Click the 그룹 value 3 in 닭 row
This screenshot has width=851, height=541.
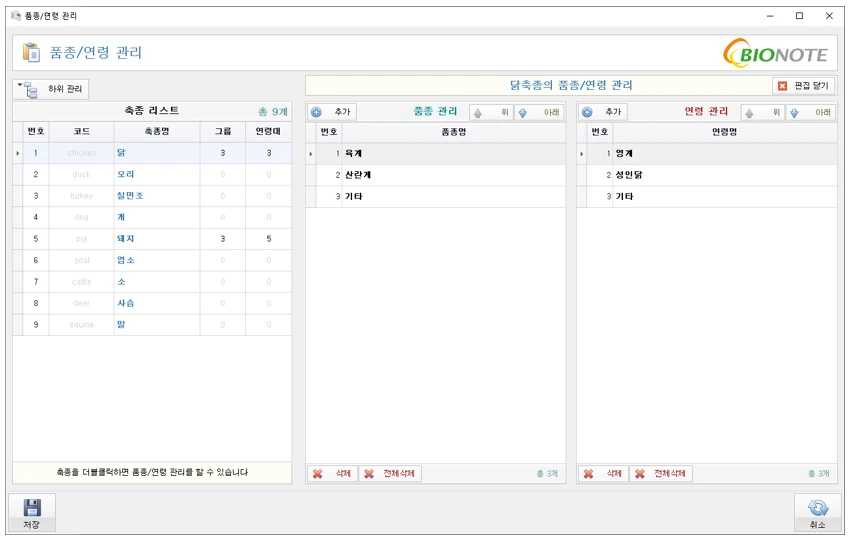point(223,153)
